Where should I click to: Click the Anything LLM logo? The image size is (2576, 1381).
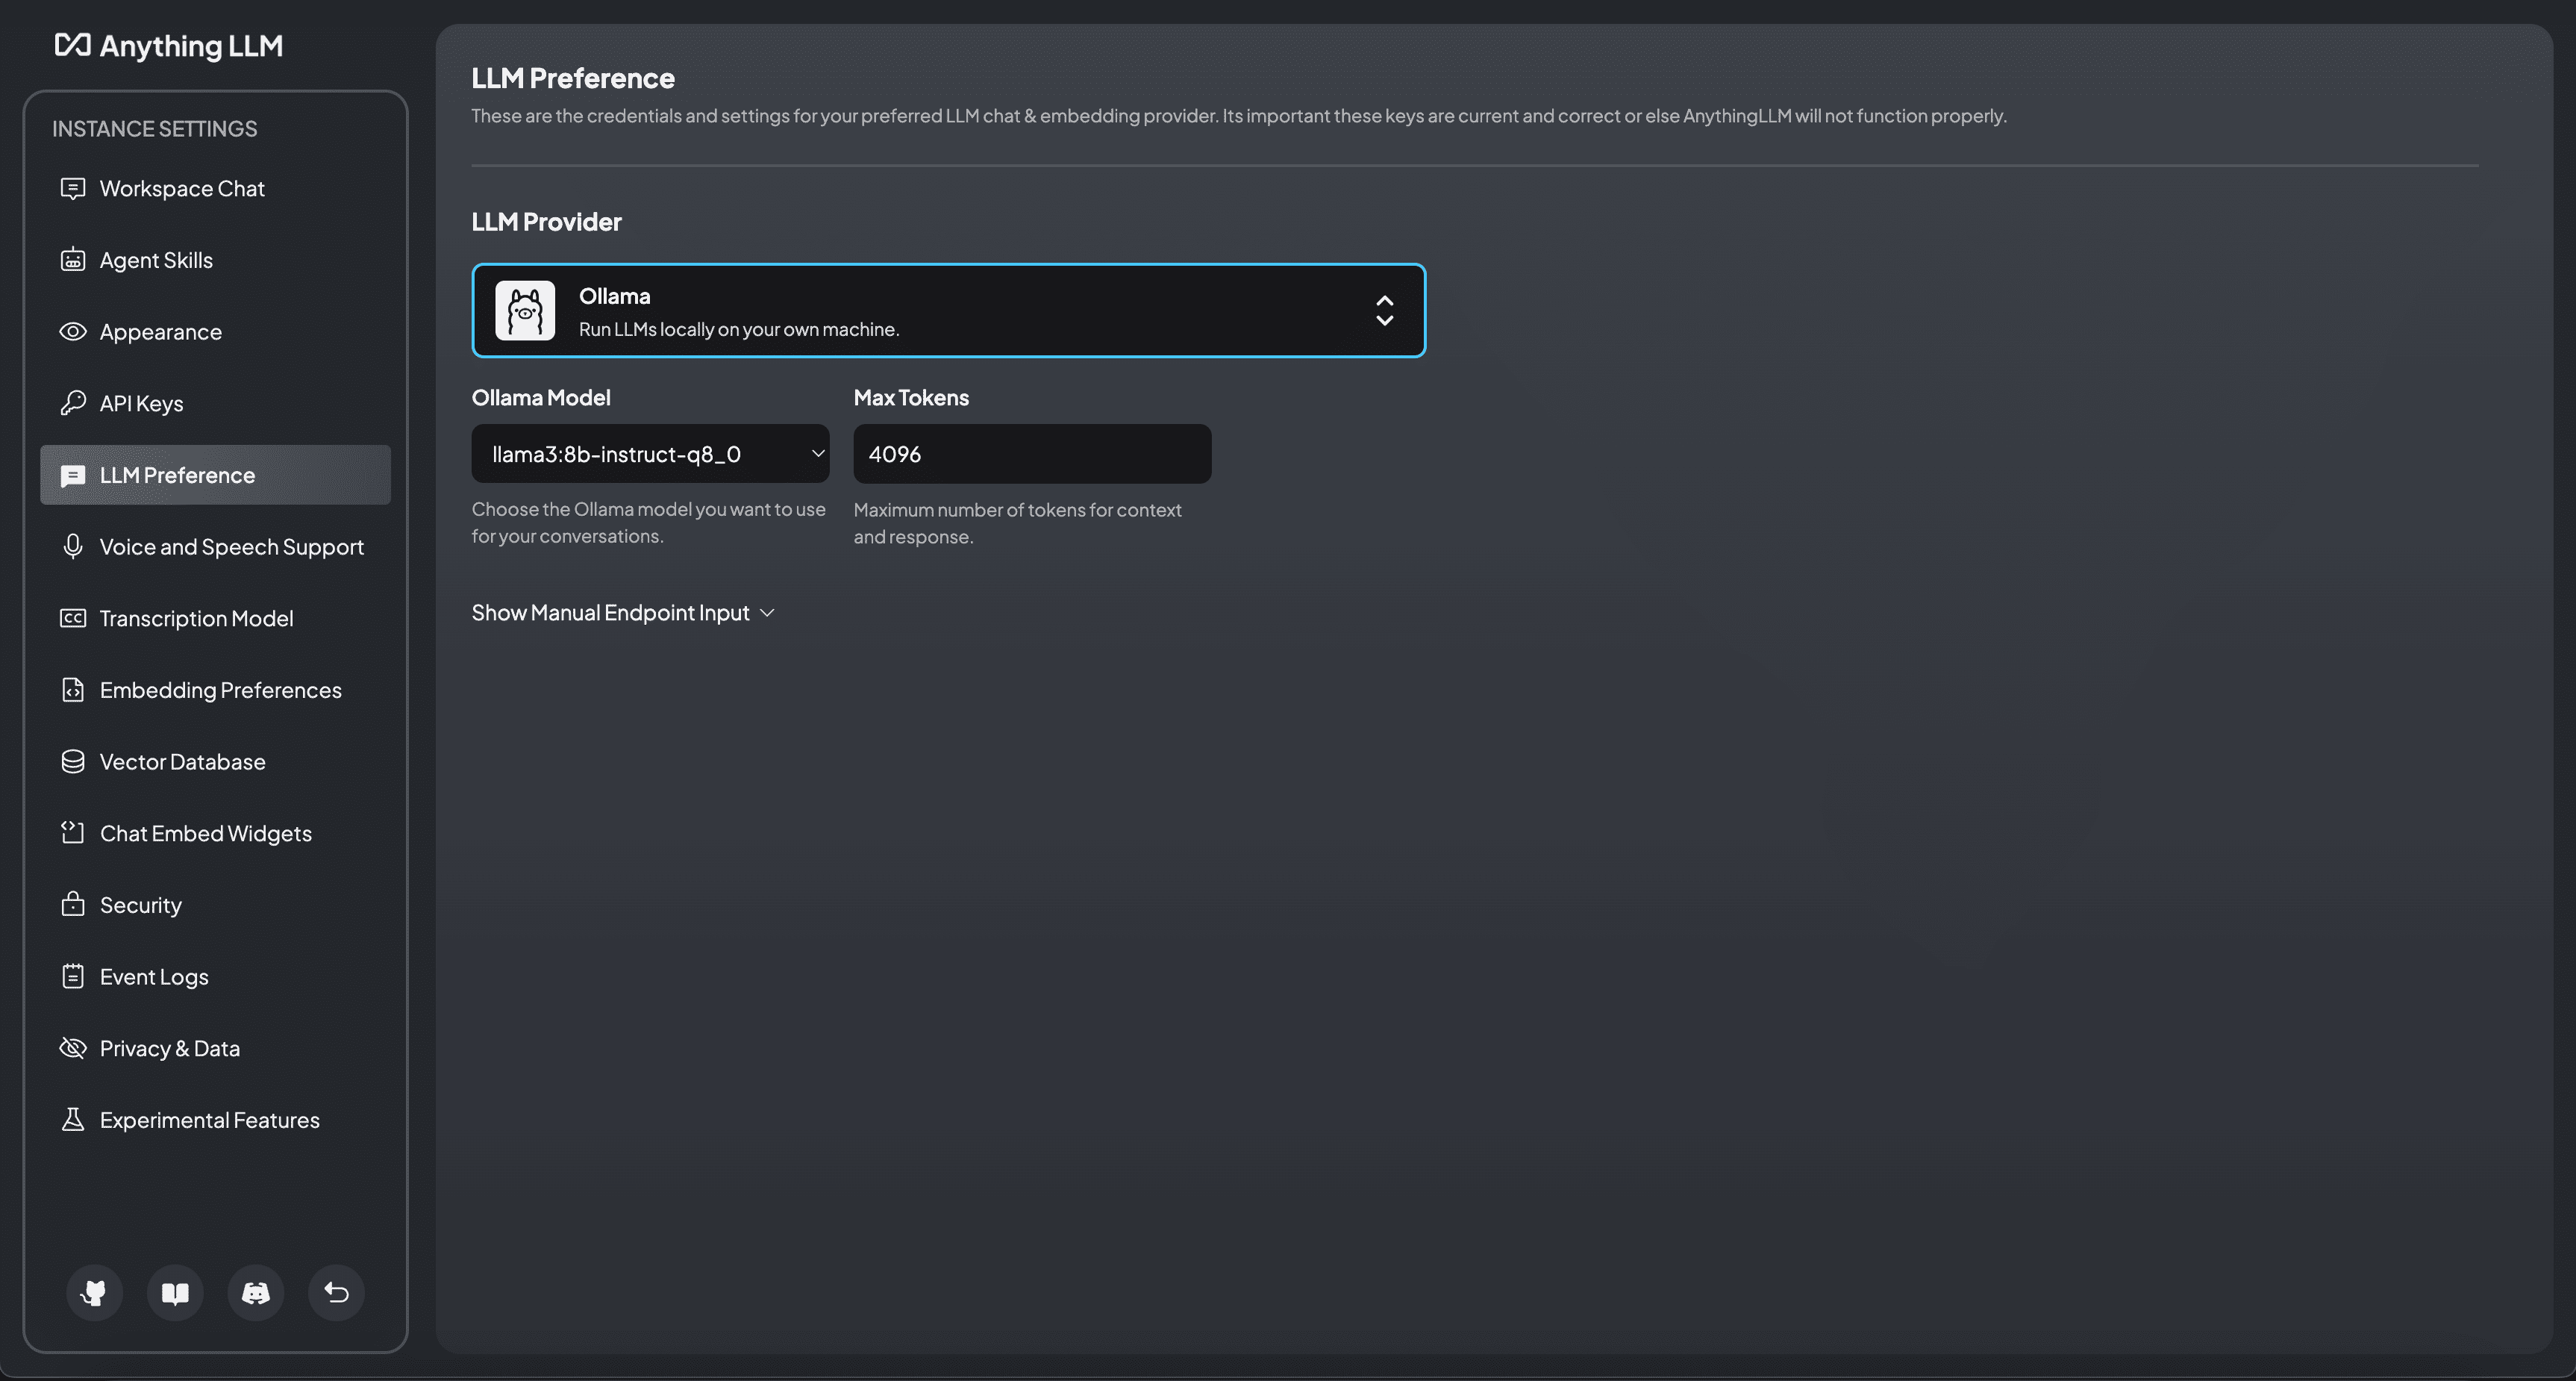pyautogui.click(x=168, y=46)
